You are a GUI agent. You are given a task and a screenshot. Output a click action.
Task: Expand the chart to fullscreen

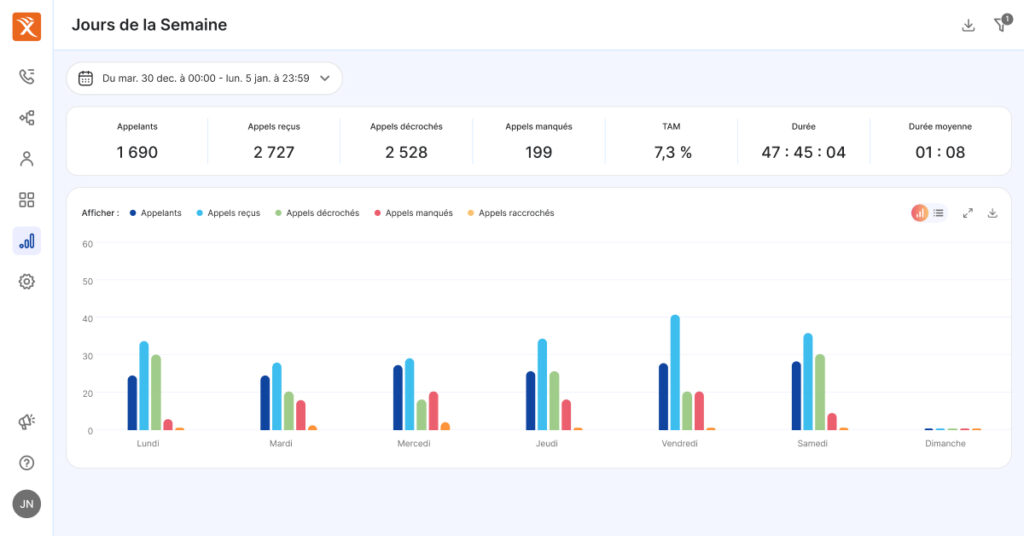pyautogui.click(x=967, y=213)
